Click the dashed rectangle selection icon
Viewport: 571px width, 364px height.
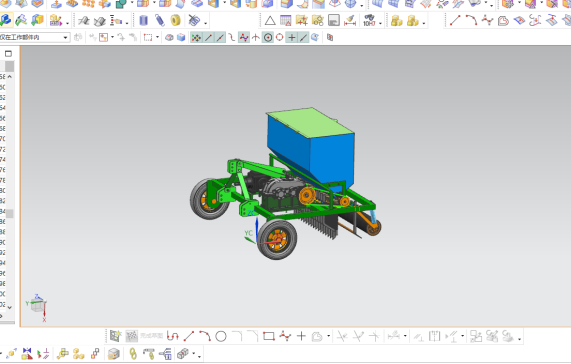point(148,37)
